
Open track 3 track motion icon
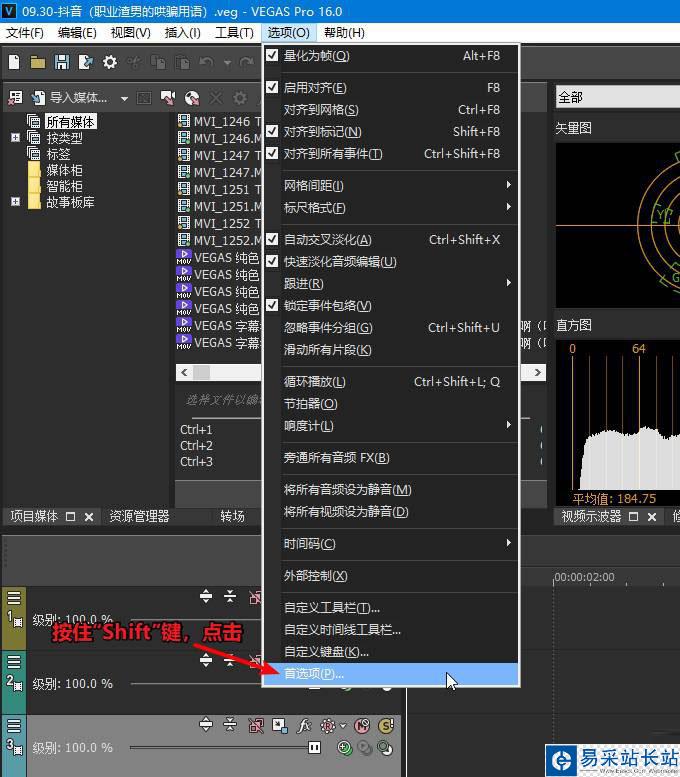tap(280, 726)
